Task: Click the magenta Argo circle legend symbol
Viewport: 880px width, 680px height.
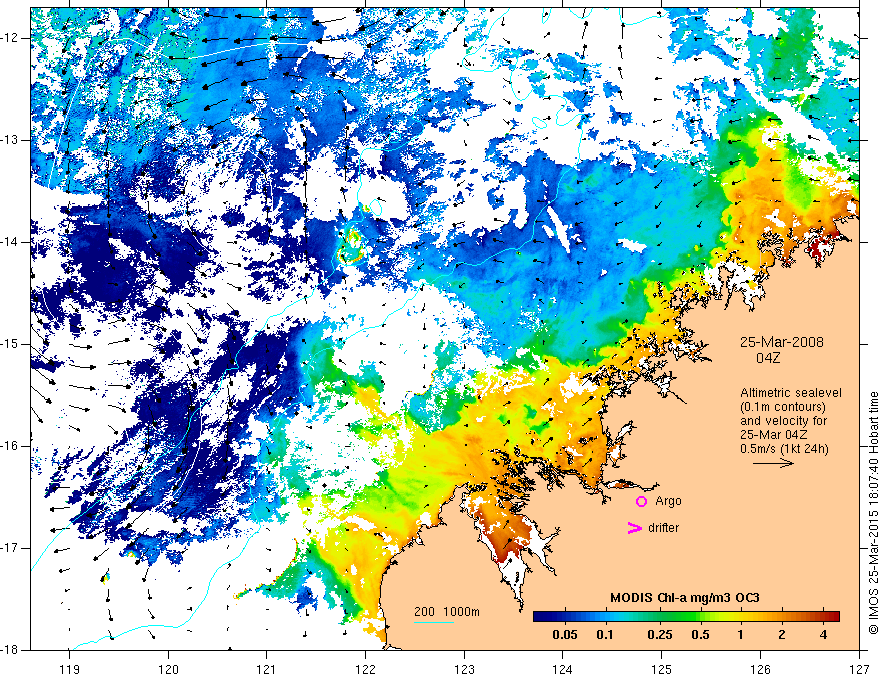Action: (641, 502)
